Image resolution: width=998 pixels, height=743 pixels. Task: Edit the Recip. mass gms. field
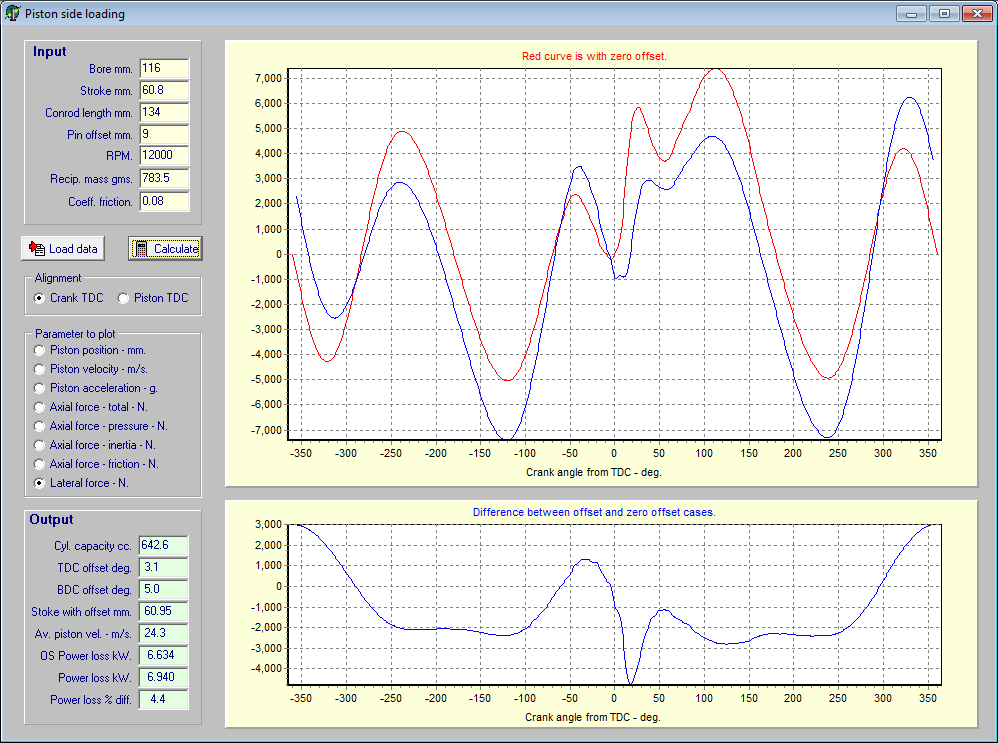click(x=164, y=178)
